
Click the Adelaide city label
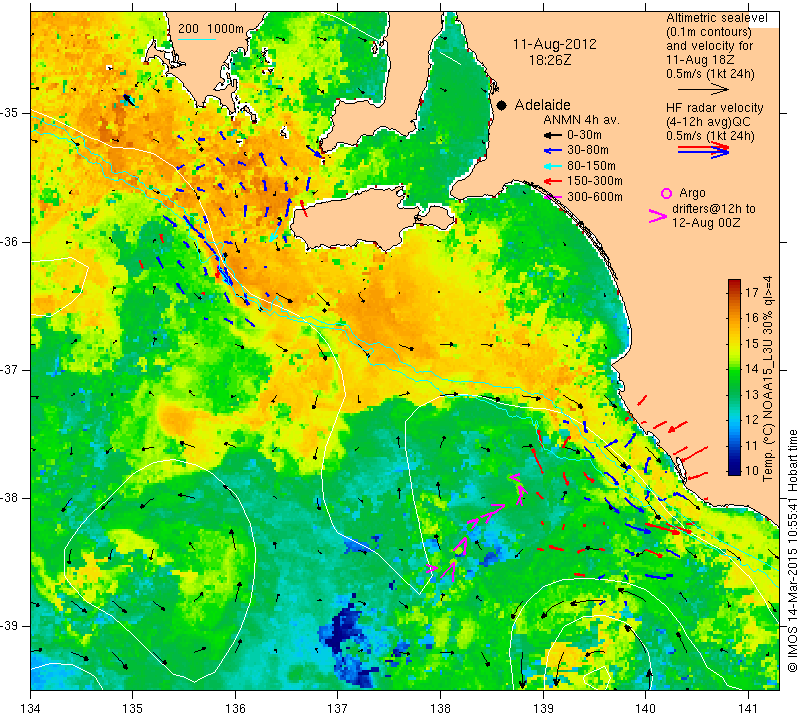[542, 105]
